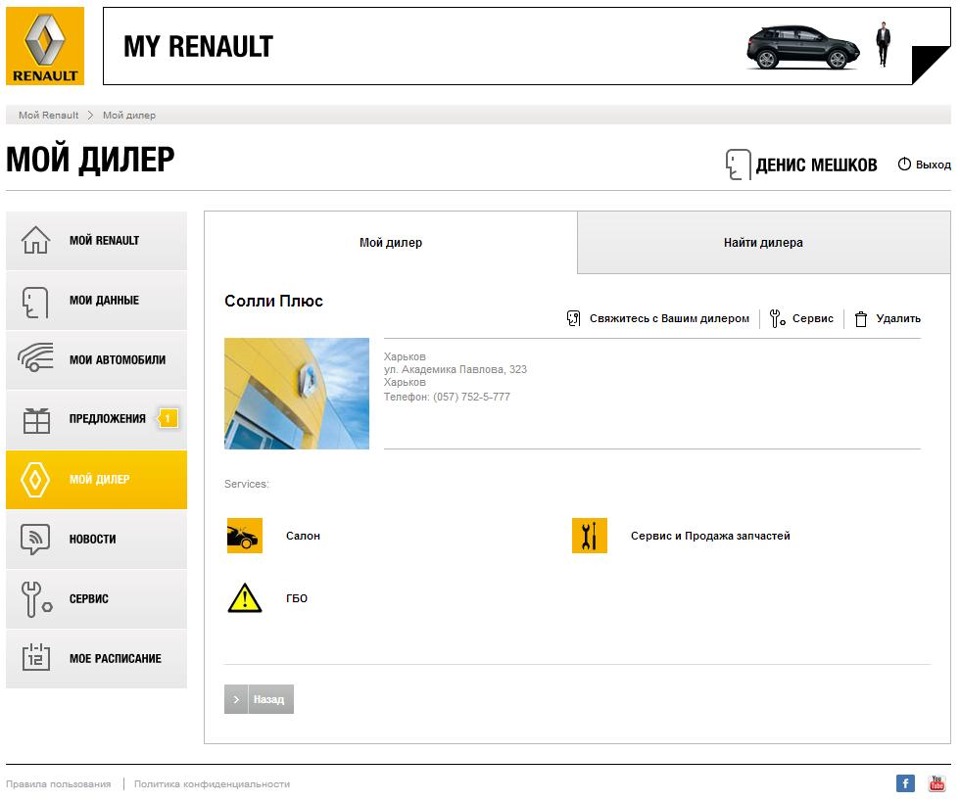Click the MY RENAULT banner

pos(527,46)
